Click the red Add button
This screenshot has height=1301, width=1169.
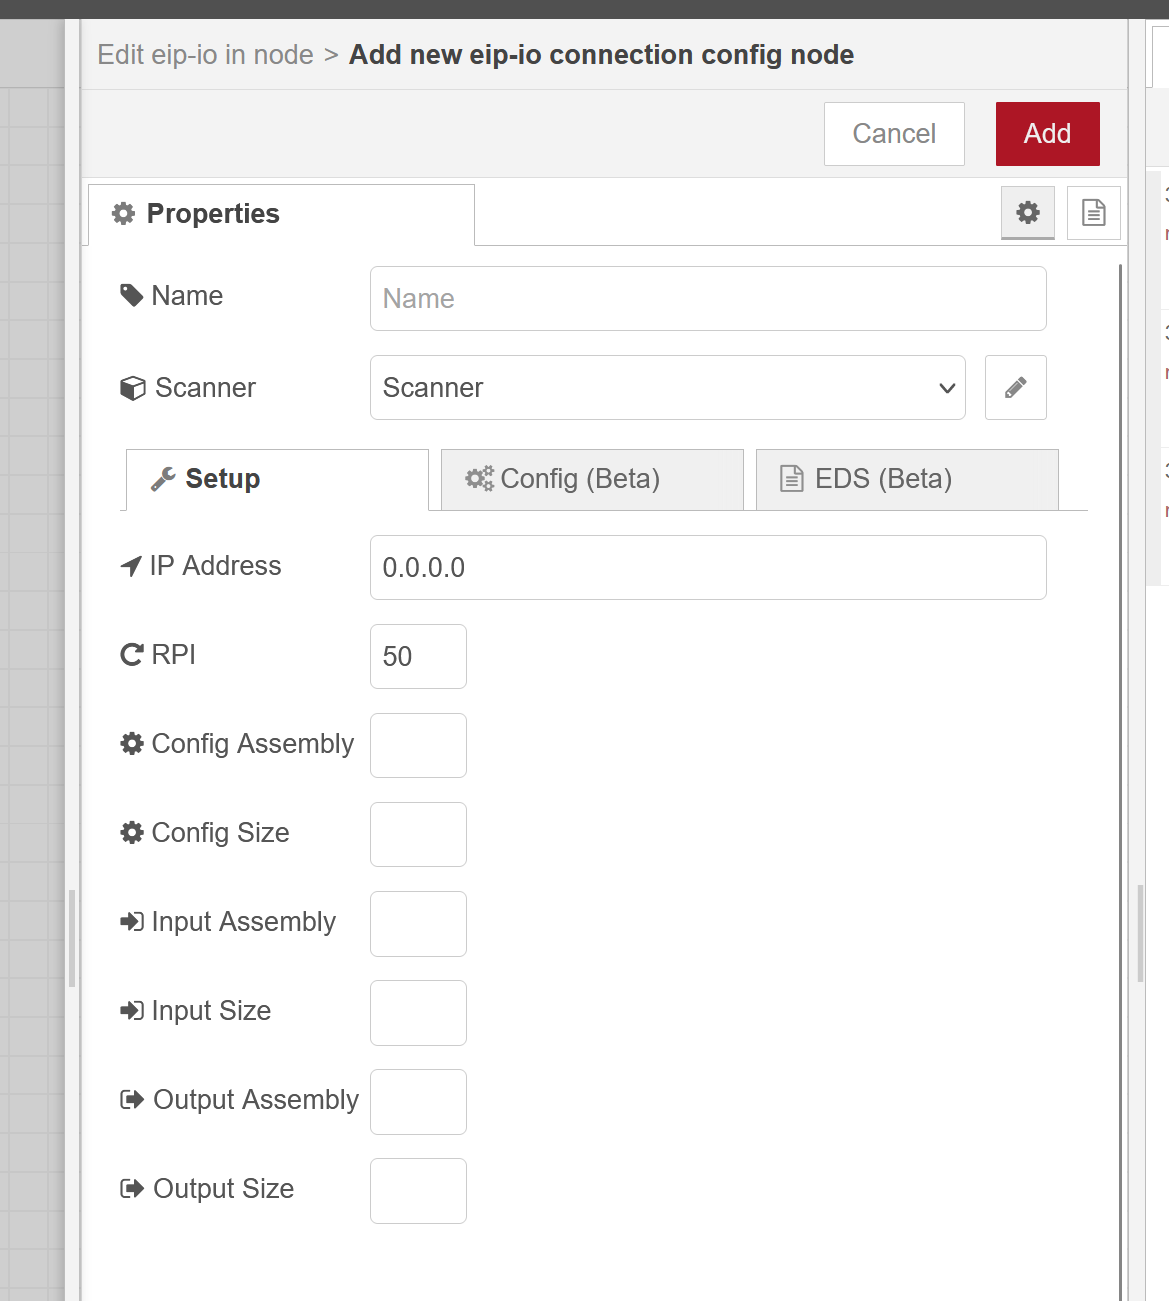click(1047, 134)
